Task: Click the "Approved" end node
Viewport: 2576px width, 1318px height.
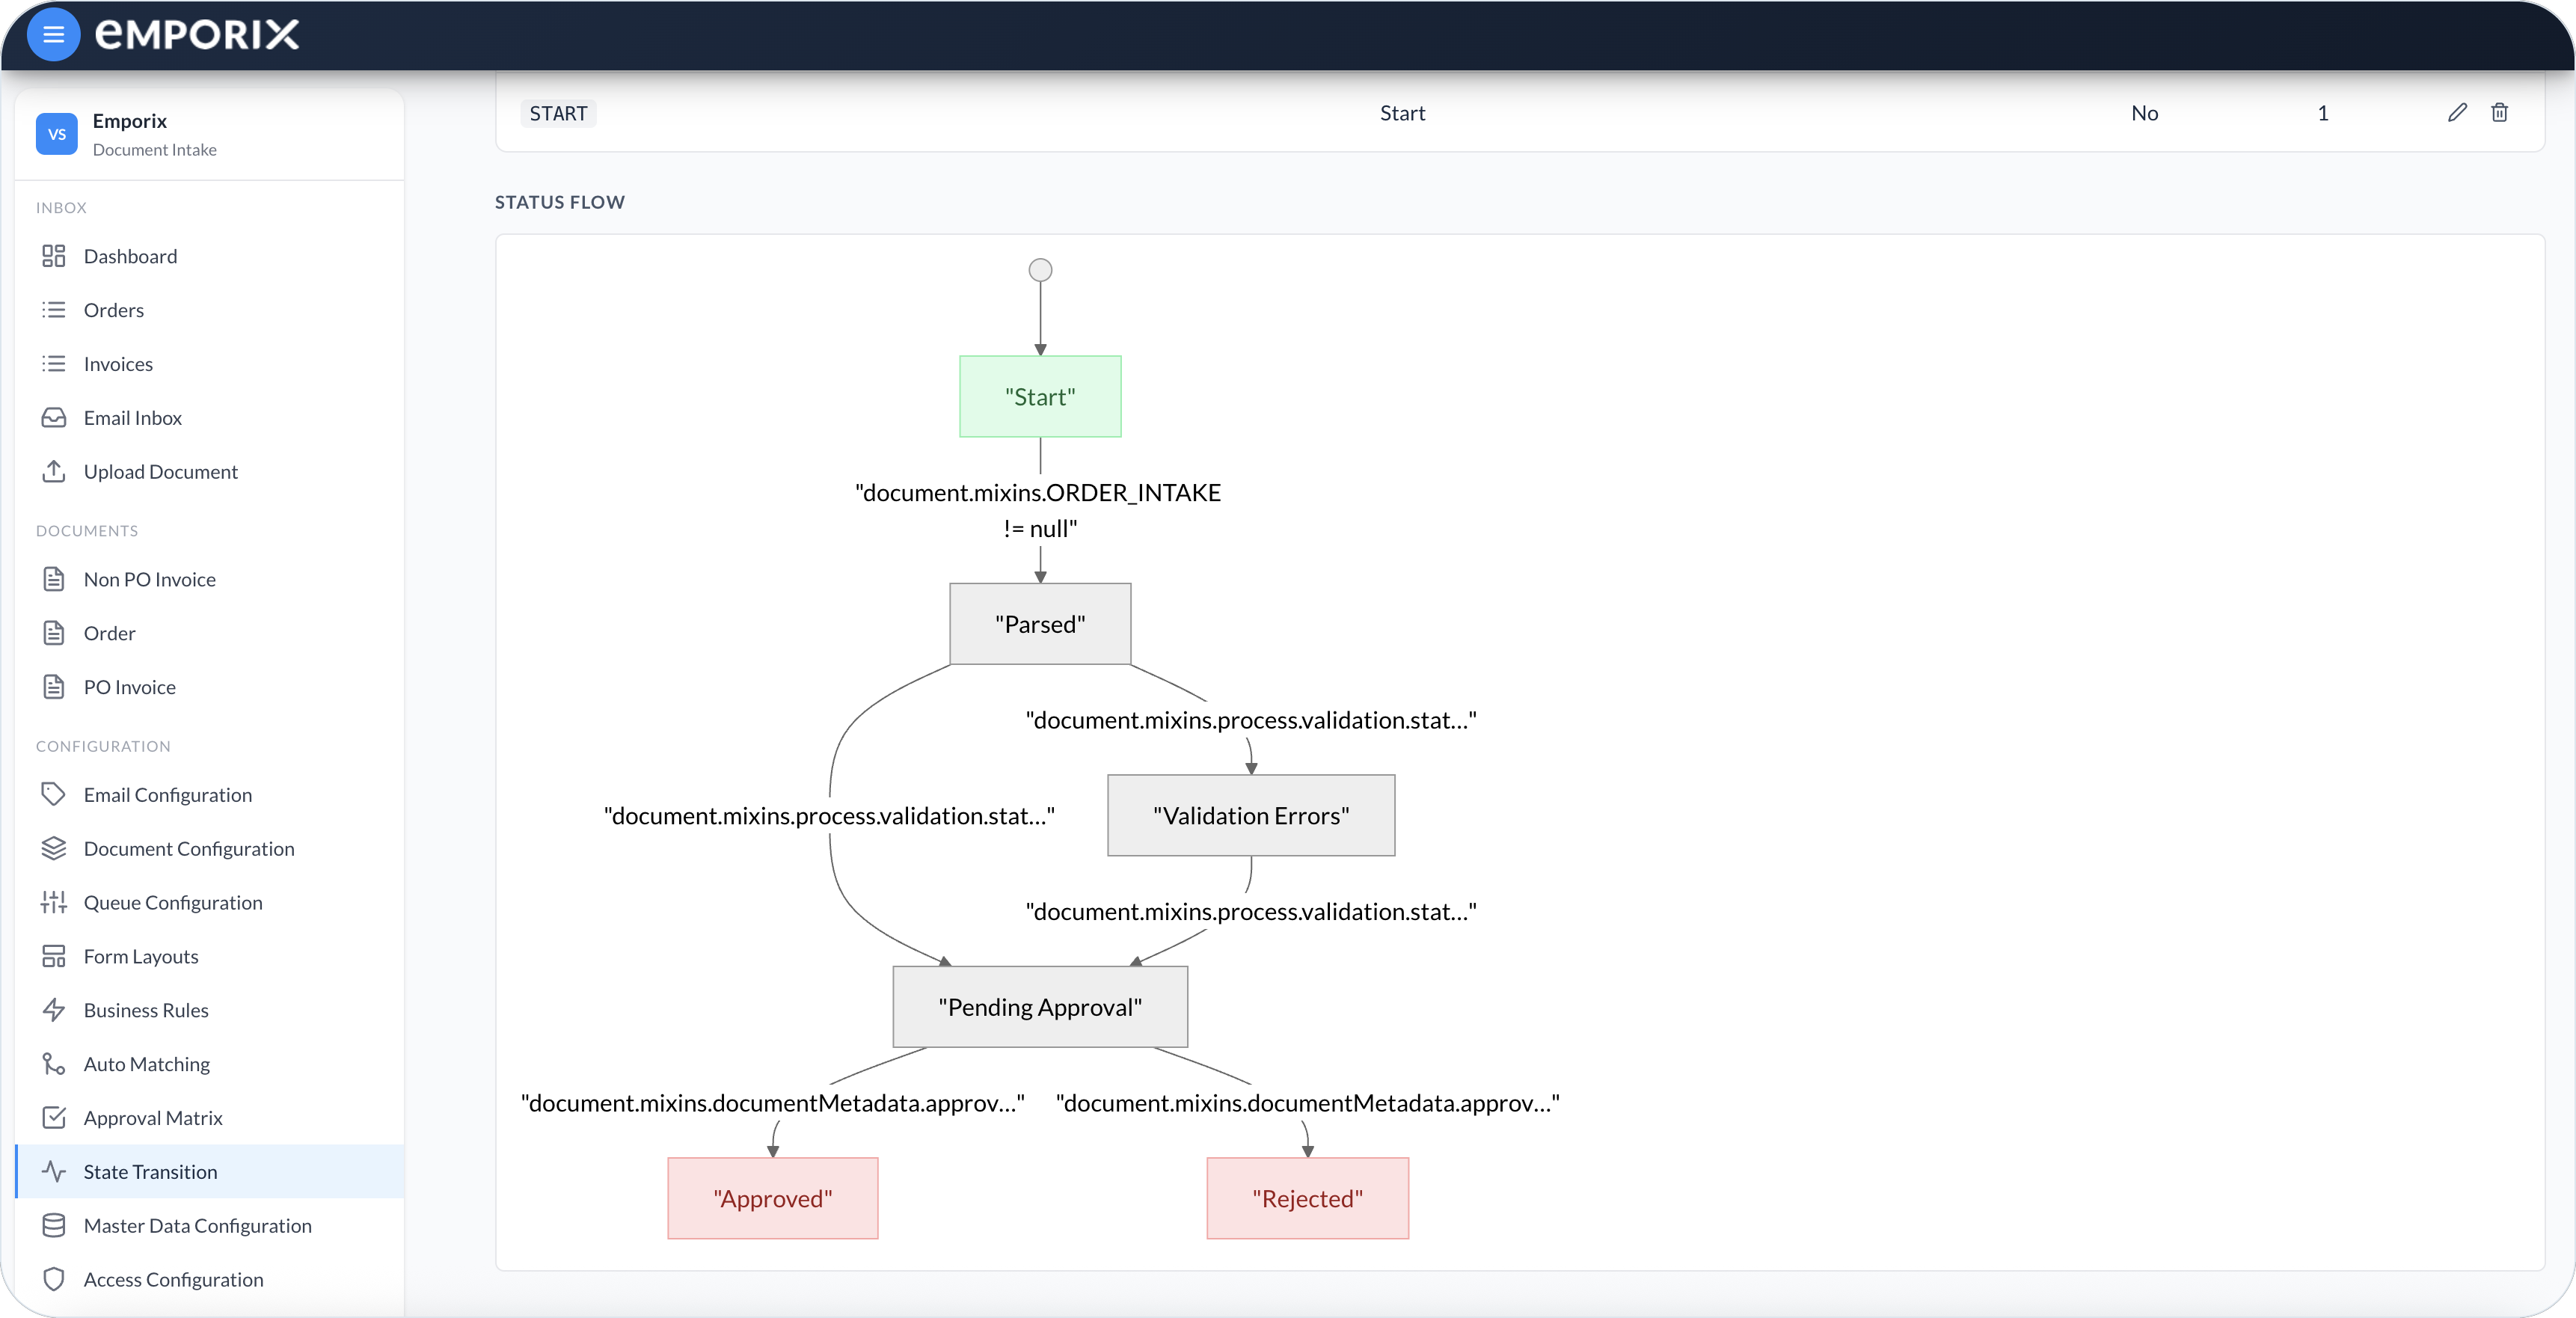Action: [x=773, y=1198]
